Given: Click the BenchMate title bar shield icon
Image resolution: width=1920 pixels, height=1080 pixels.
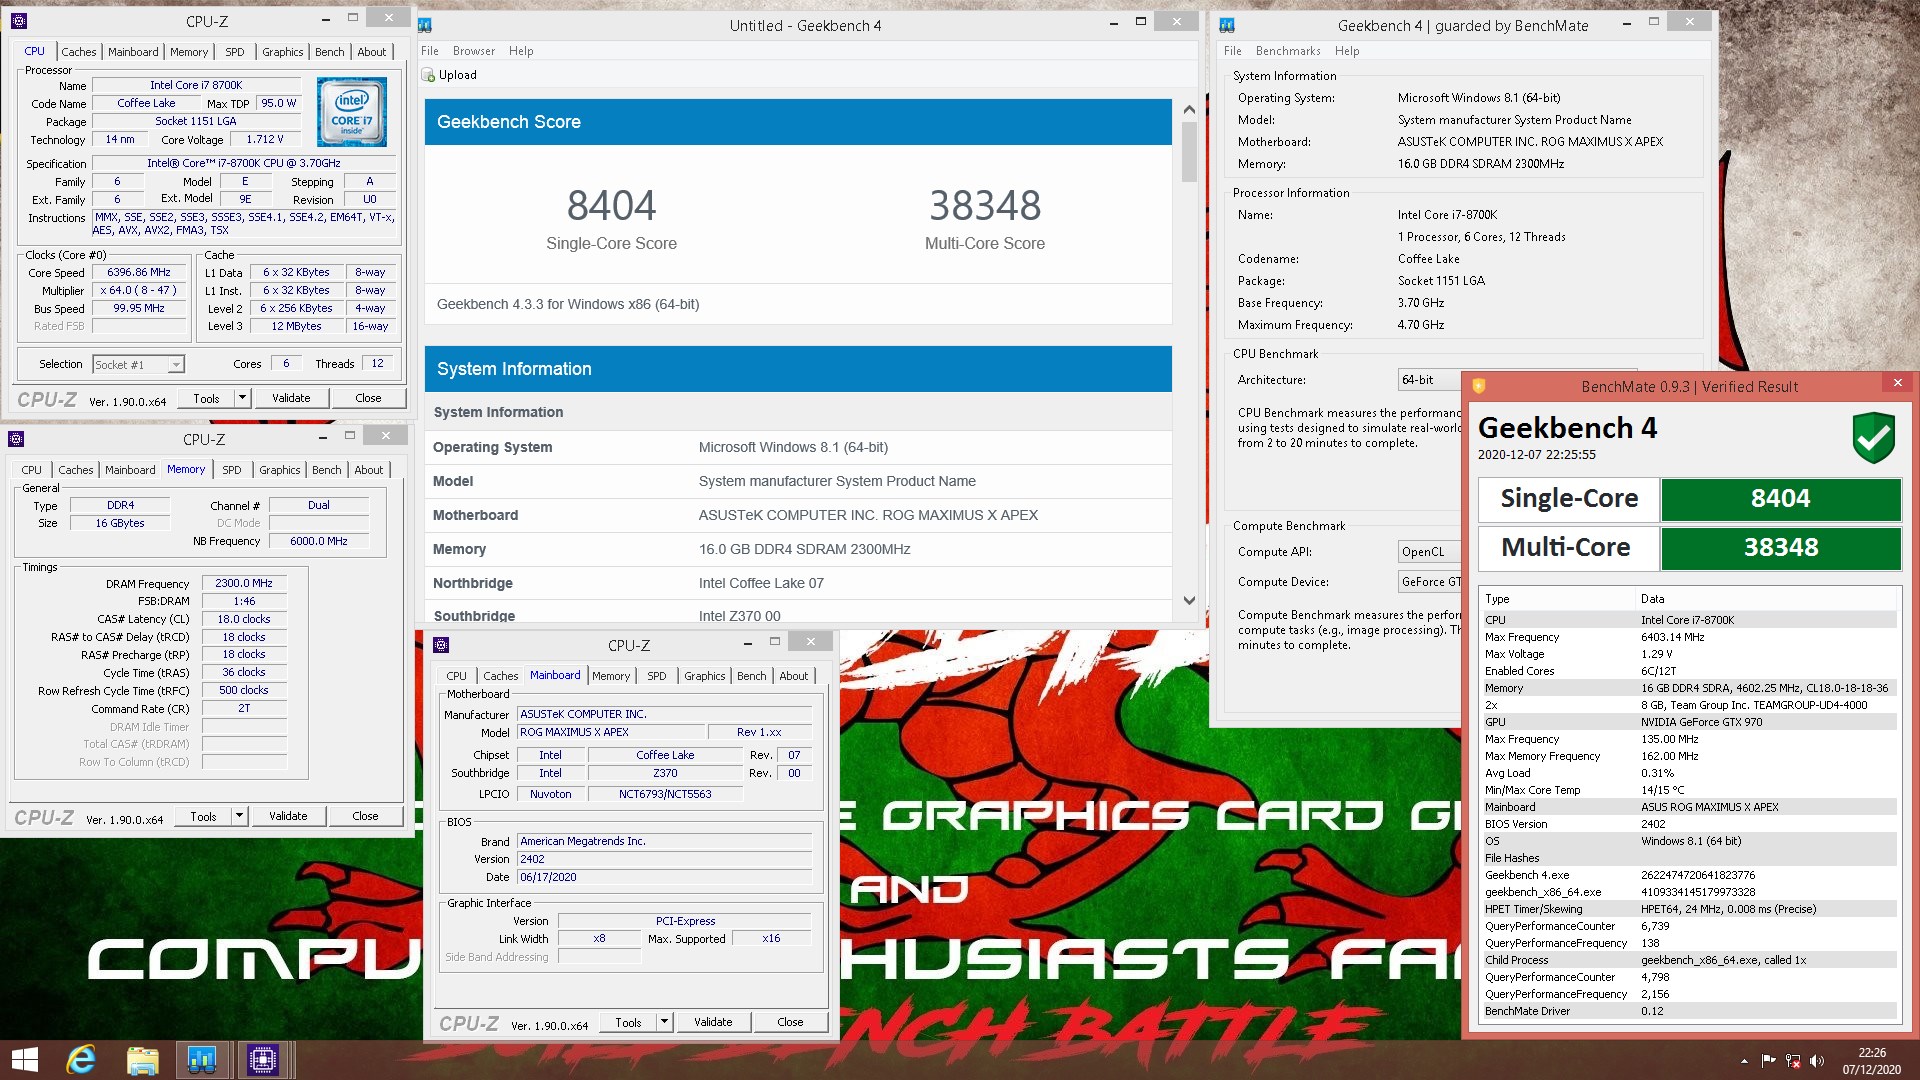Looking at the screenshot, I should [x=1479, y=386].
